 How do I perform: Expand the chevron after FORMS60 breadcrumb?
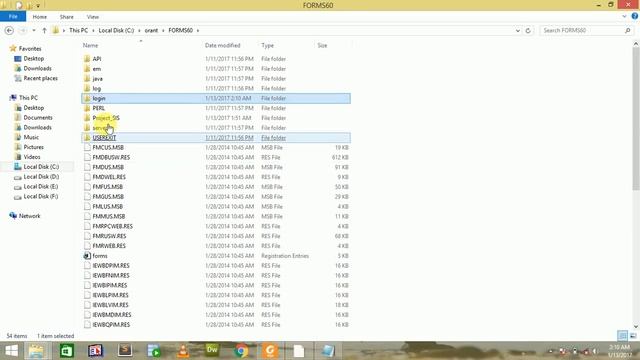coord(198,31)
